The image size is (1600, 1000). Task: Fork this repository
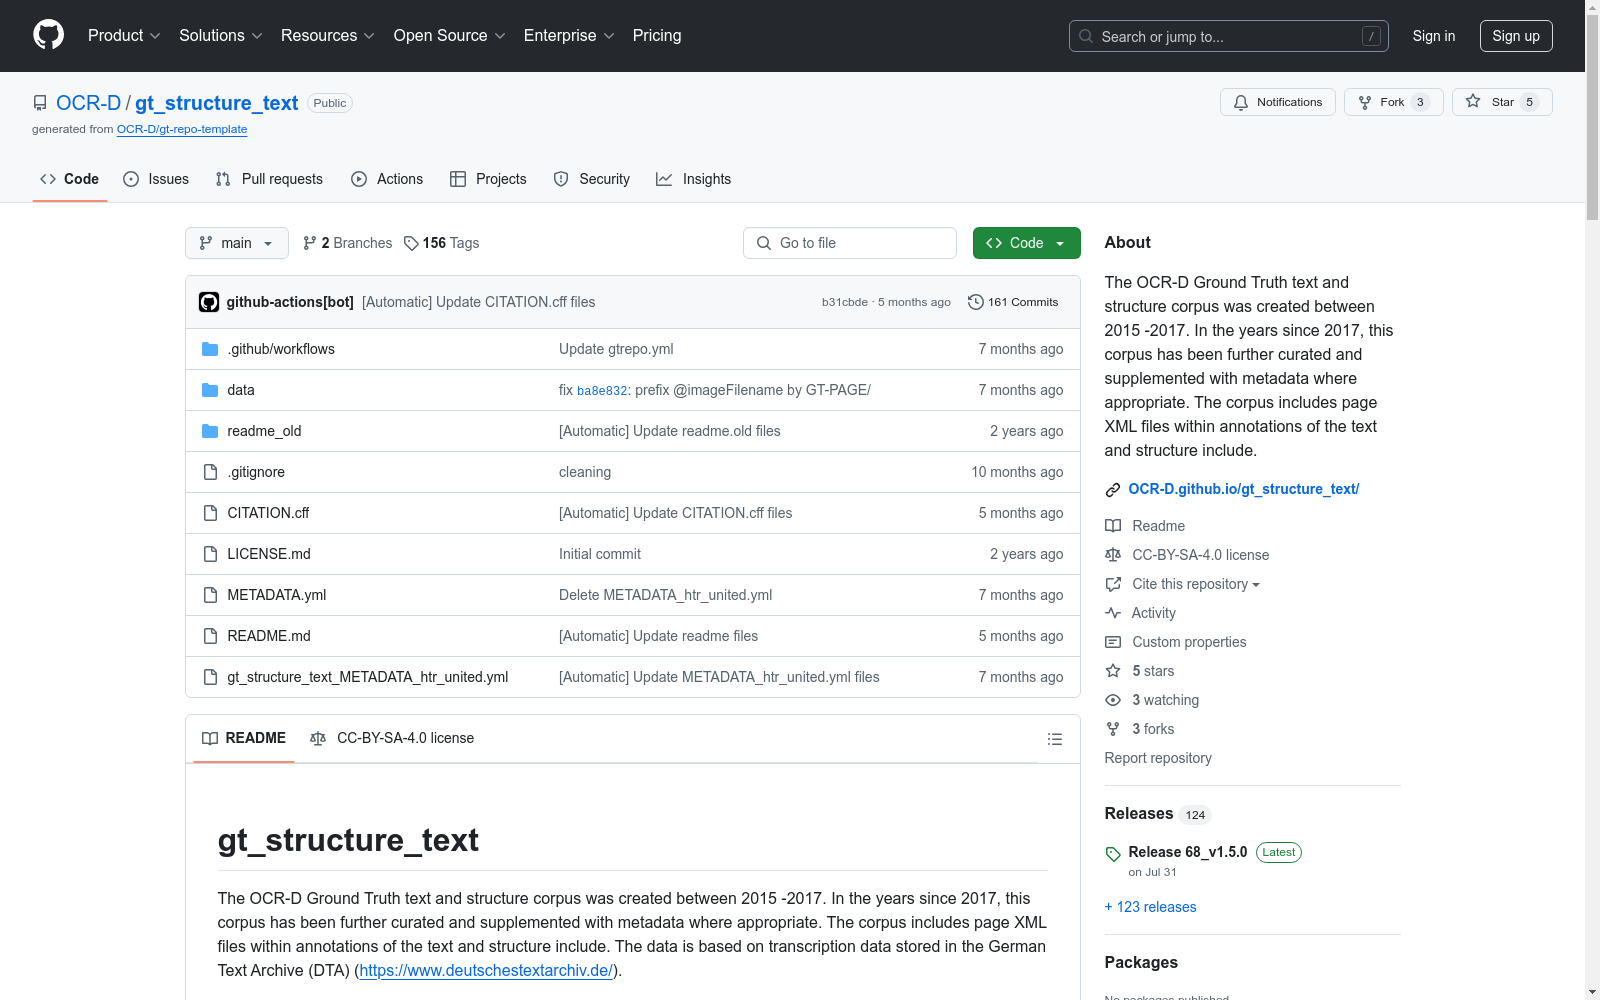pyautogui.click(x=1393, y=102)
